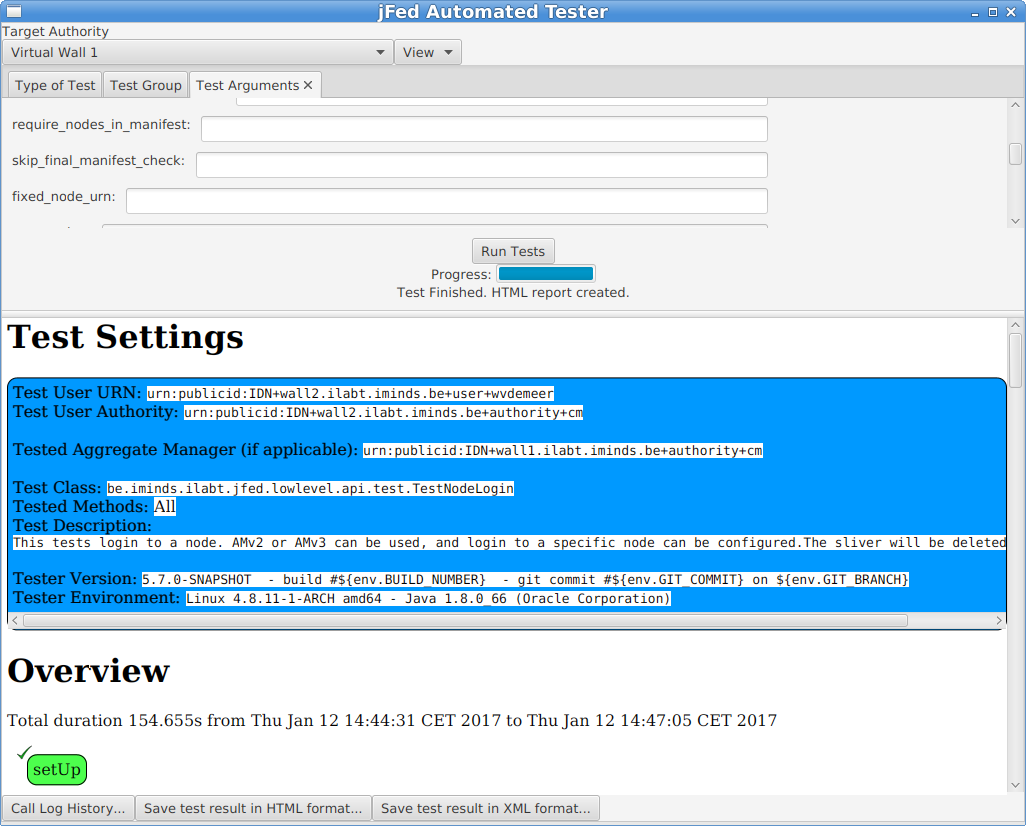This screenshot has width=1026, height=826.
Task: Save test result in HTML format
Action: (x=253, y=808)
